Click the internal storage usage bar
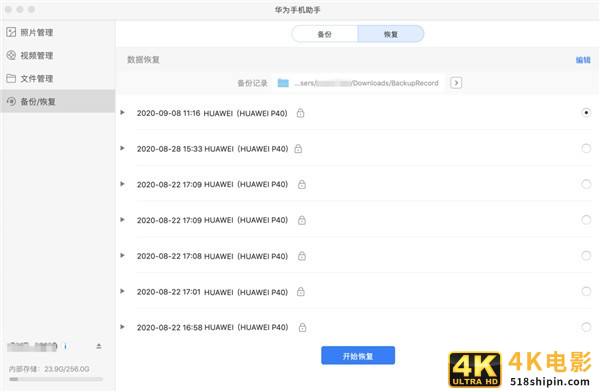Screen dimensions: 600x392 pos(56,379)
